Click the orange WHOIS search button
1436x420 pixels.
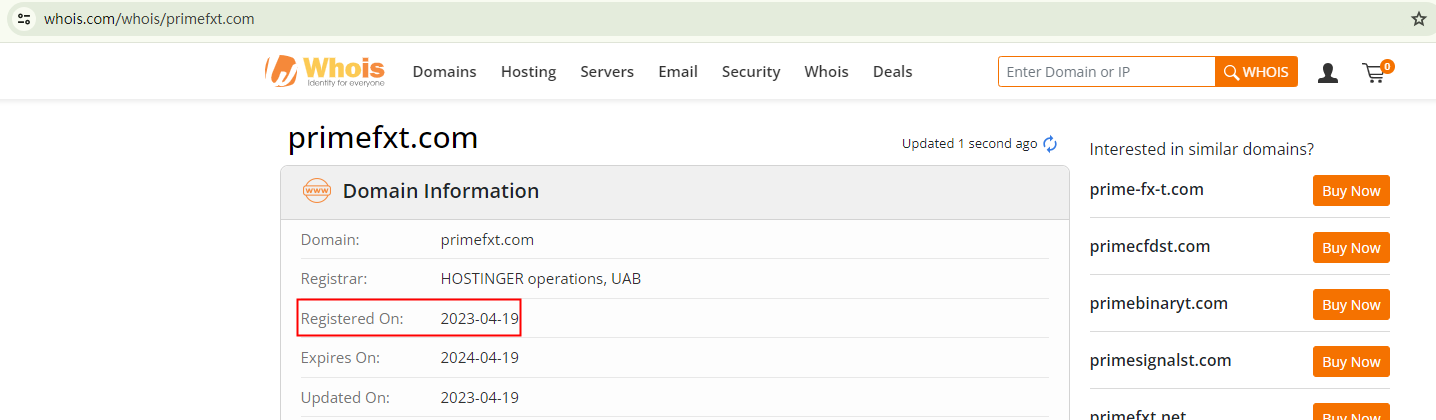pos(1256,72)
